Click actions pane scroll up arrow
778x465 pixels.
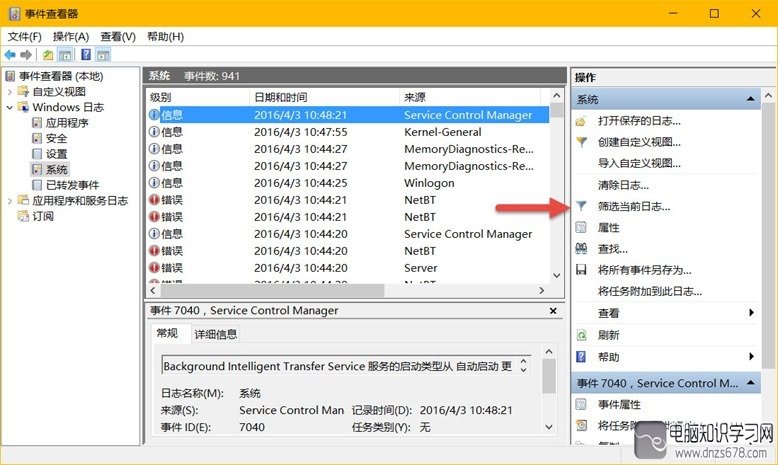tap(769, 95)
